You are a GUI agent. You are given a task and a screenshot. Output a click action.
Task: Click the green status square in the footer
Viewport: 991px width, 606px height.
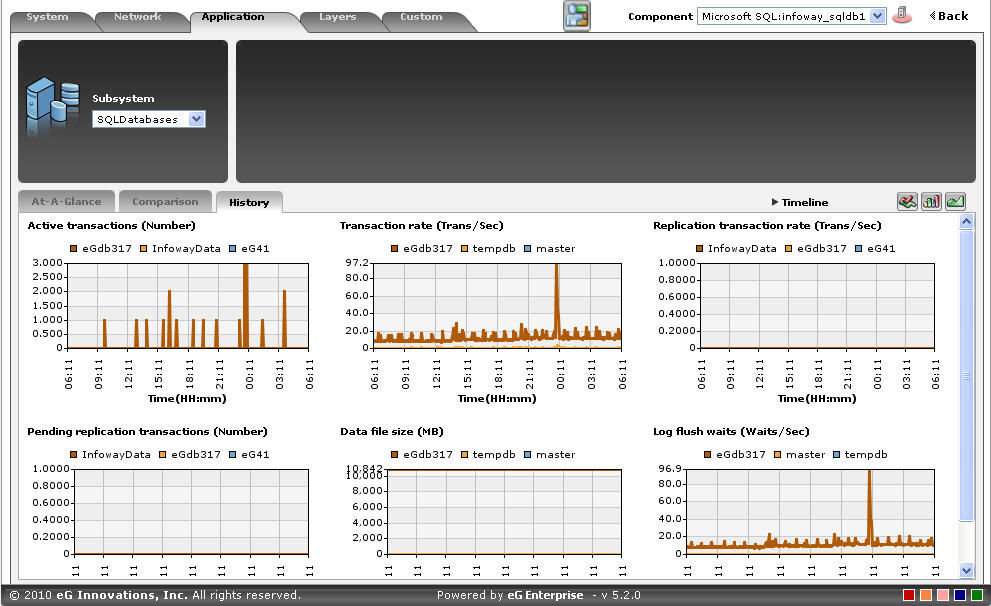[x=977, y=595]
